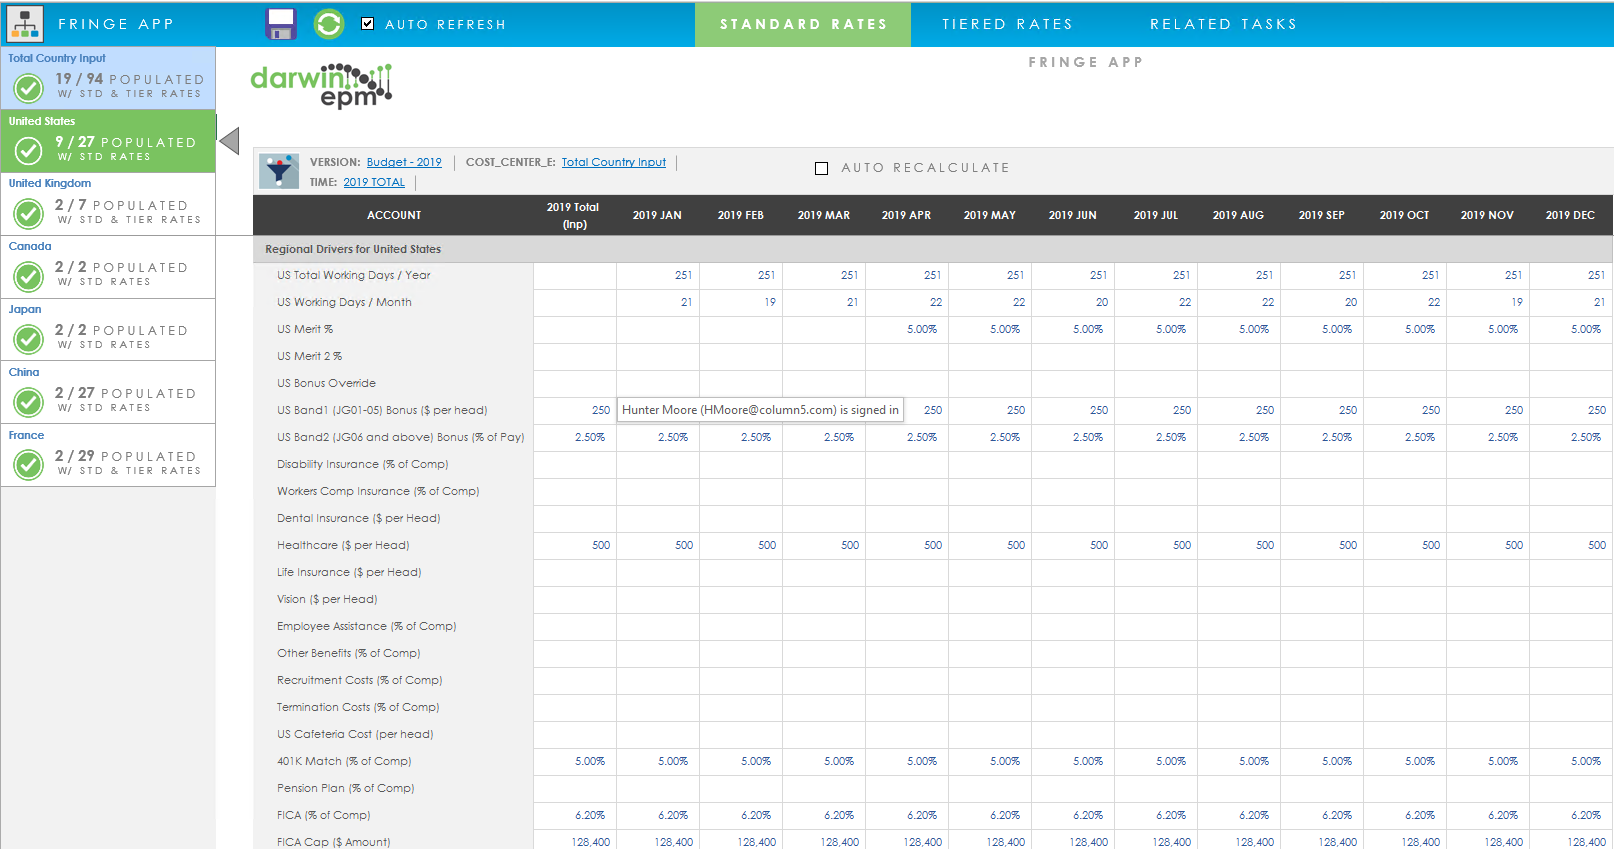
Task: Click the green refresh icon
Action: (328, 23)
